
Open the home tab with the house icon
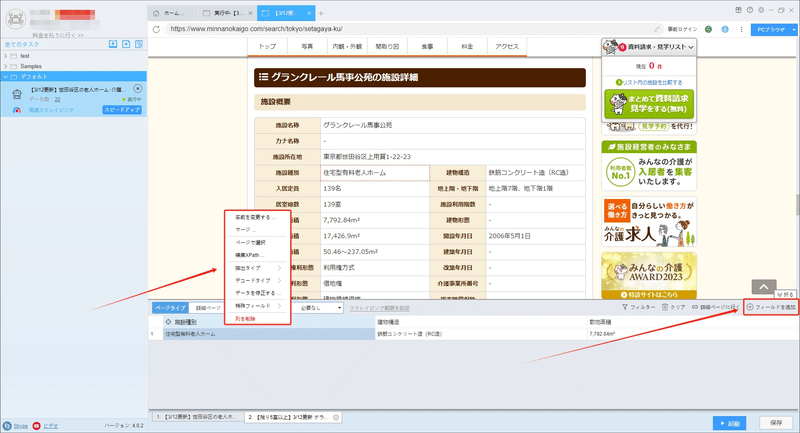(156, 13)
